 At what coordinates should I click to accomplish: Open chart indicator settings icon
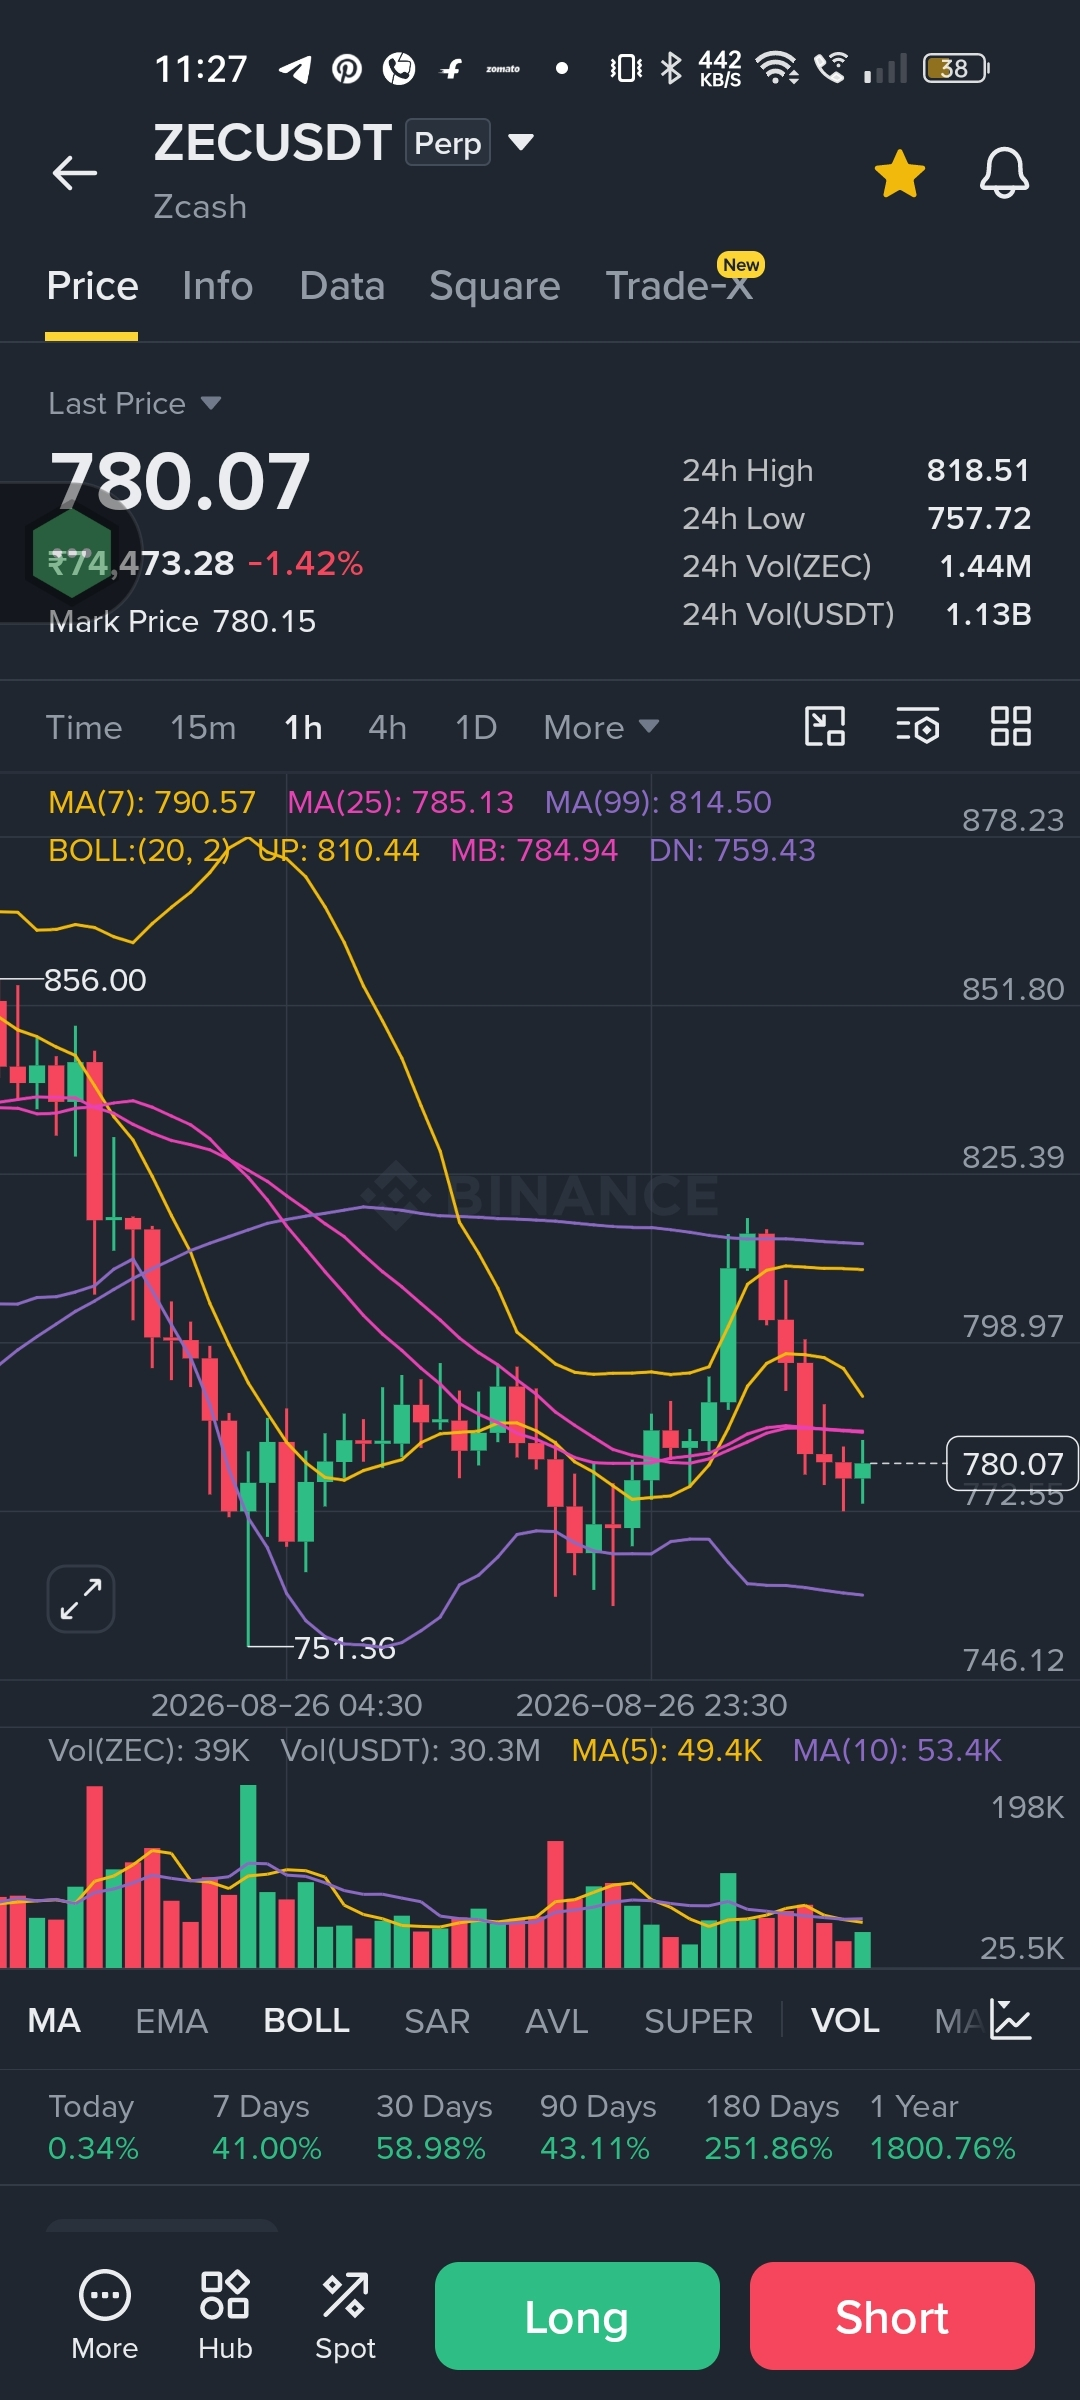pos(917,726)
